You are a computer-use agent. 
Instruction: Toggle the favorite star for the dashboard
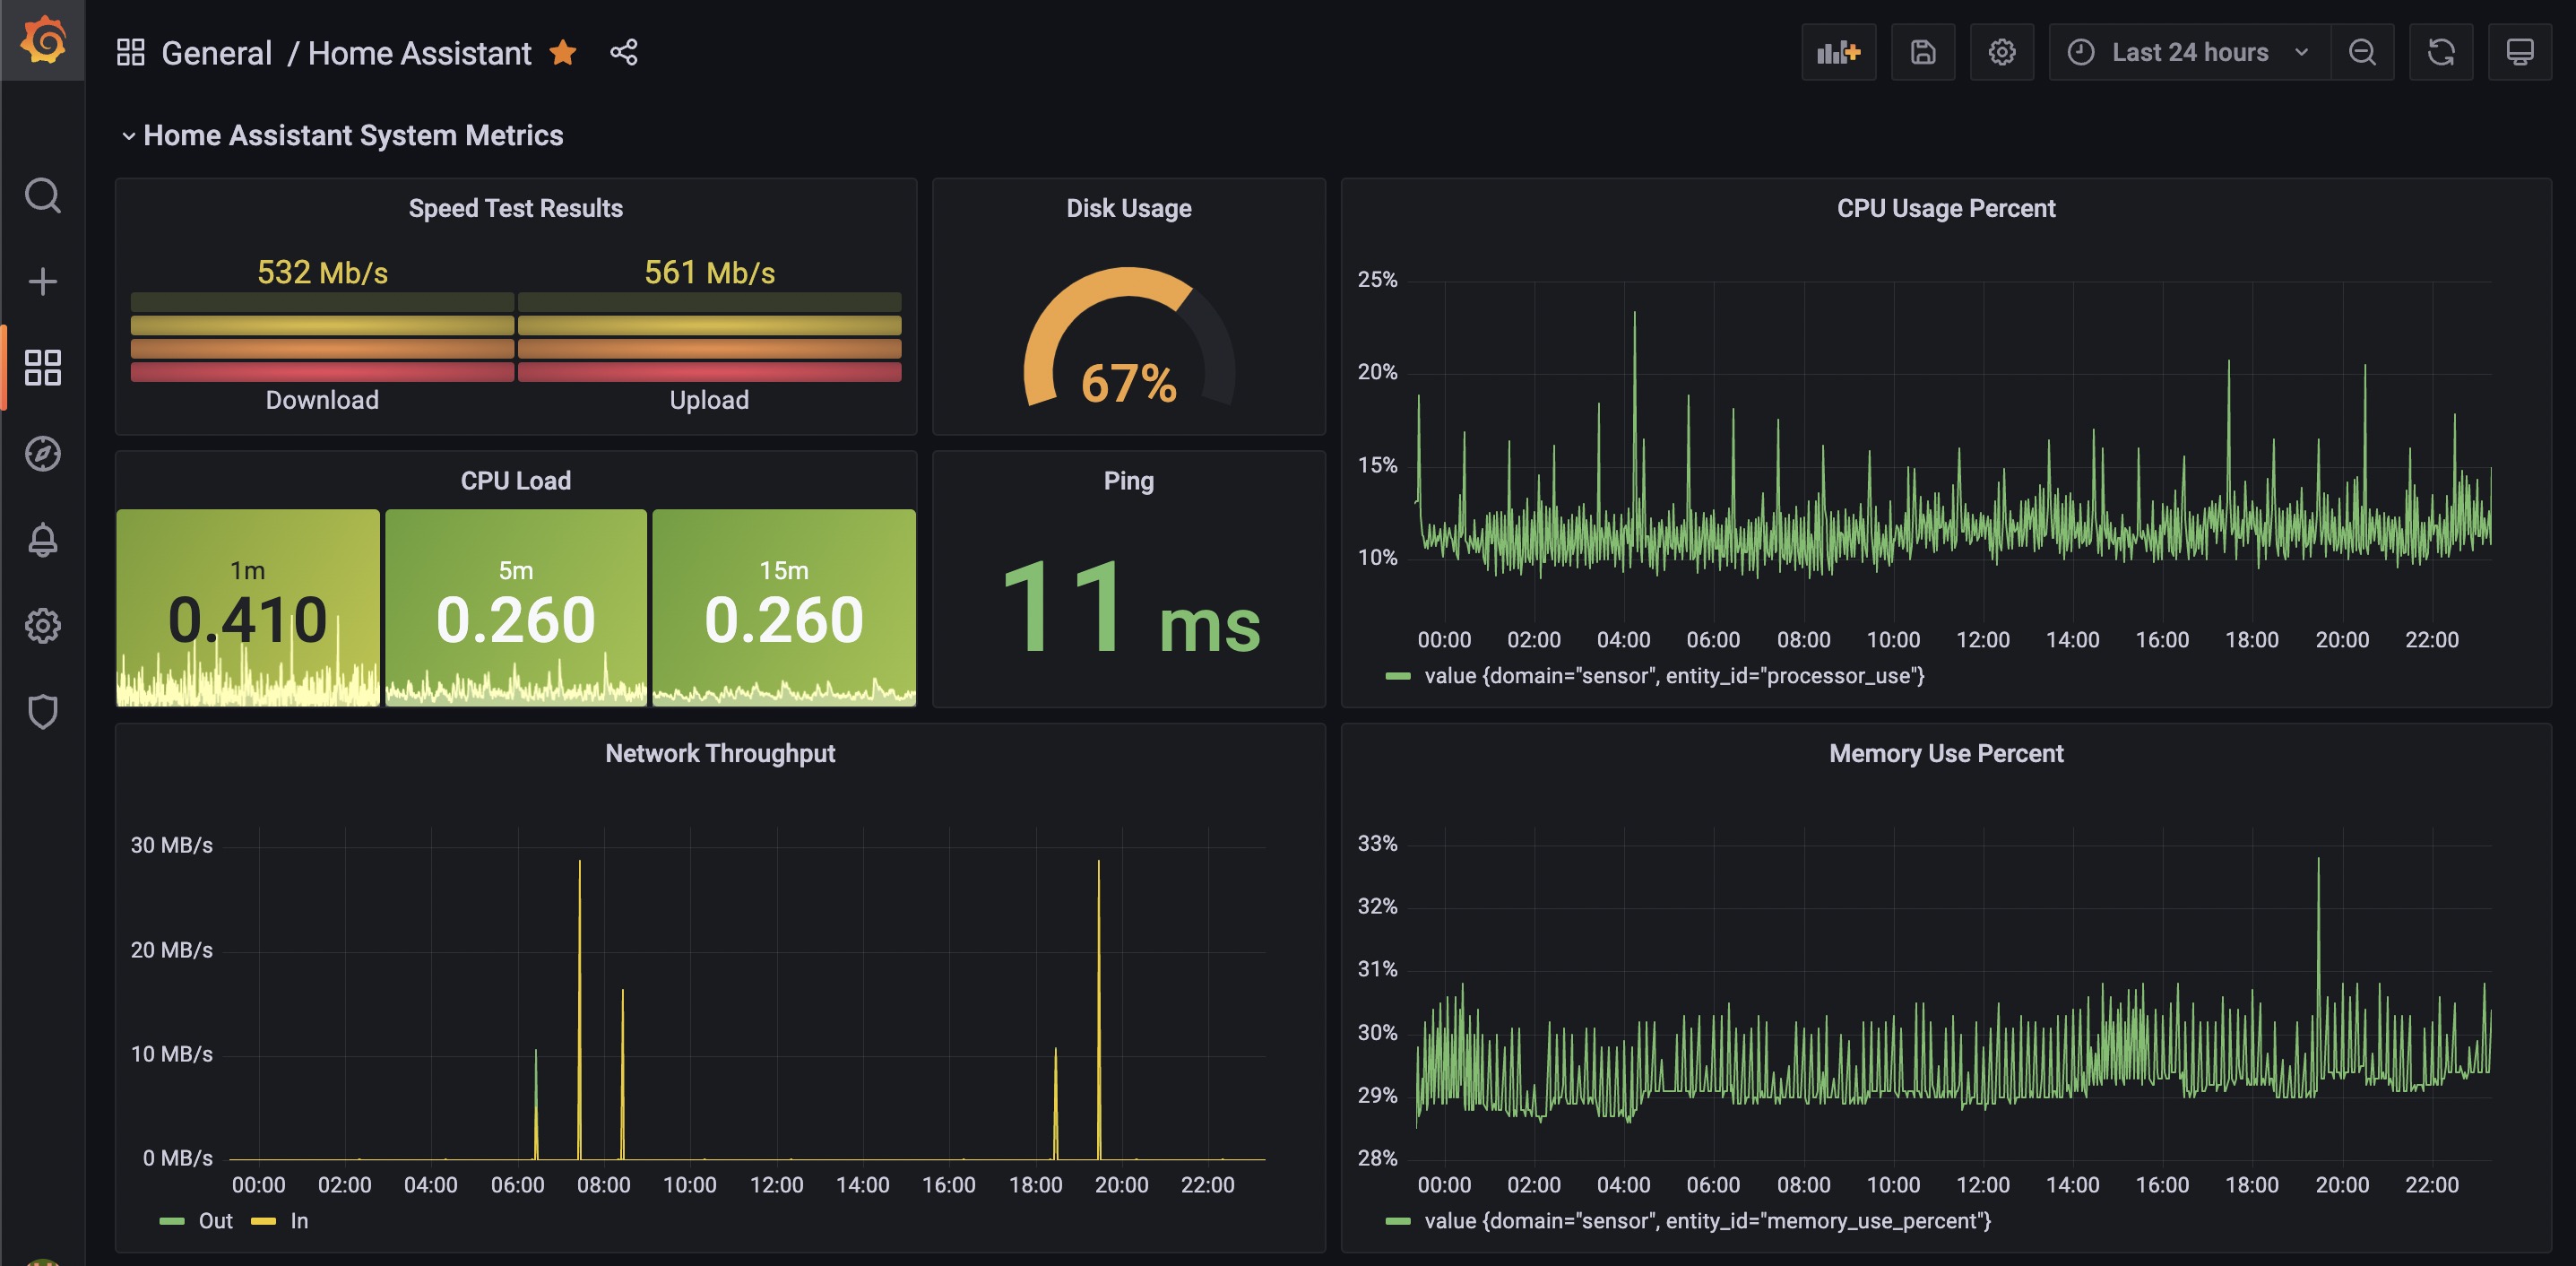point(563,52)
